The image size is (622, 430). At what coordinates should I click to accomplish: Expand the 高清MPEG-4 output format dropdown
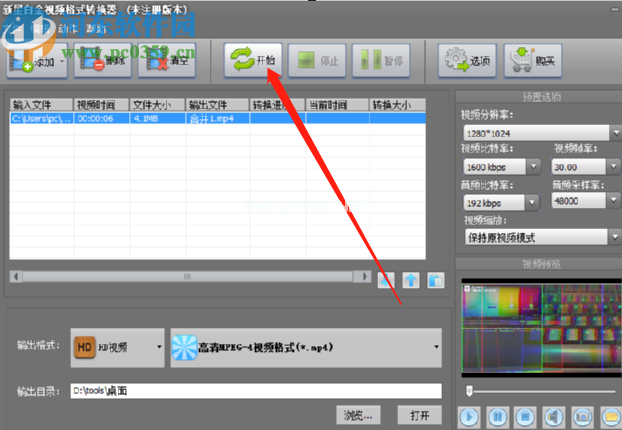pyautogui.click(x=306, y=347)
